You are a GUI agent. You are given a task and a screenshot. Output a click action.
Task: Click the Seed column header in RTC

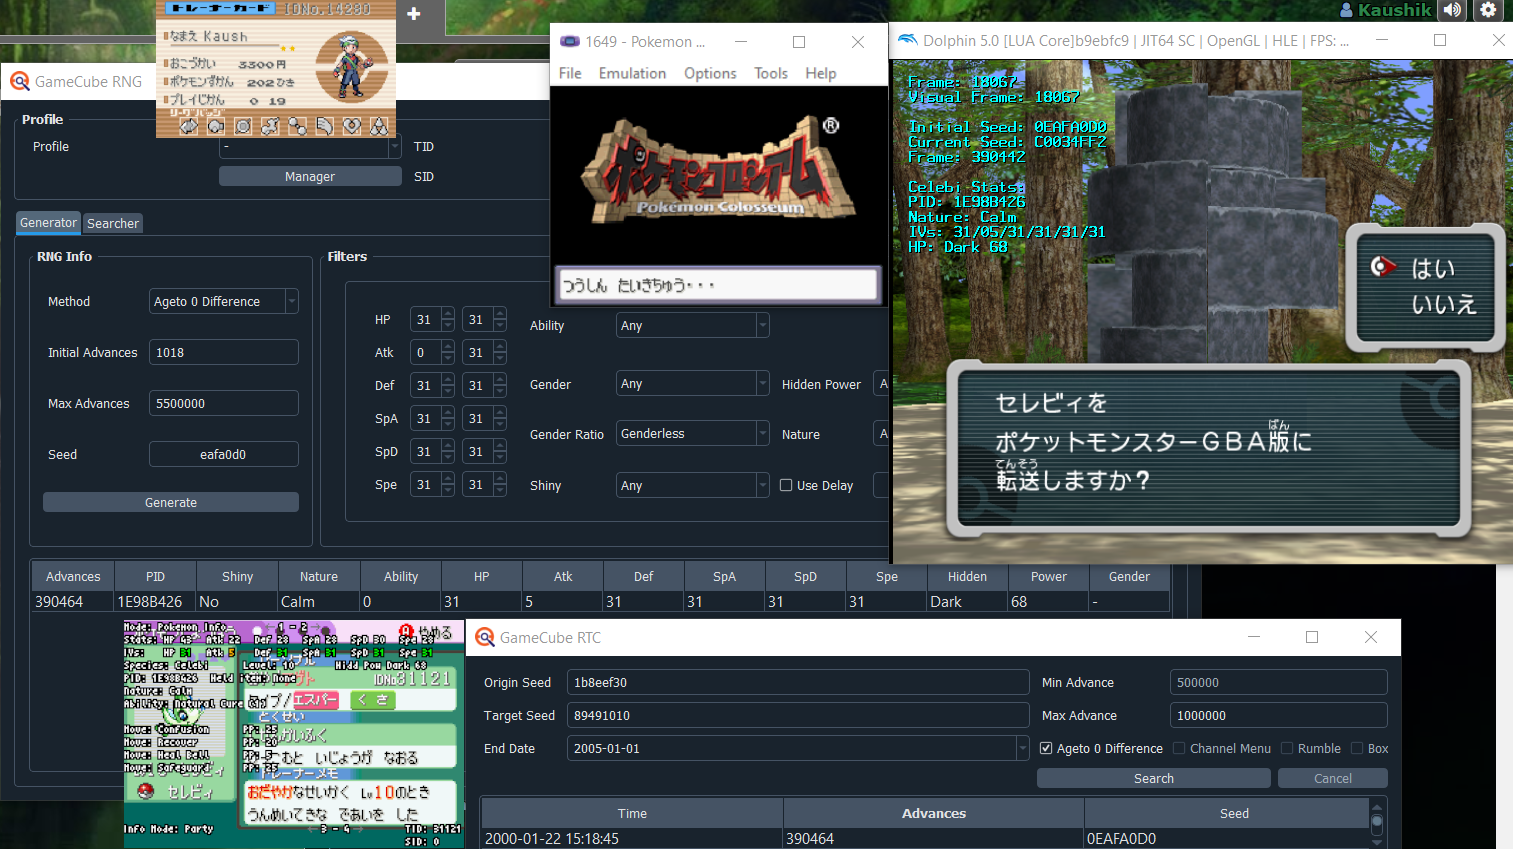point(1234,813)
